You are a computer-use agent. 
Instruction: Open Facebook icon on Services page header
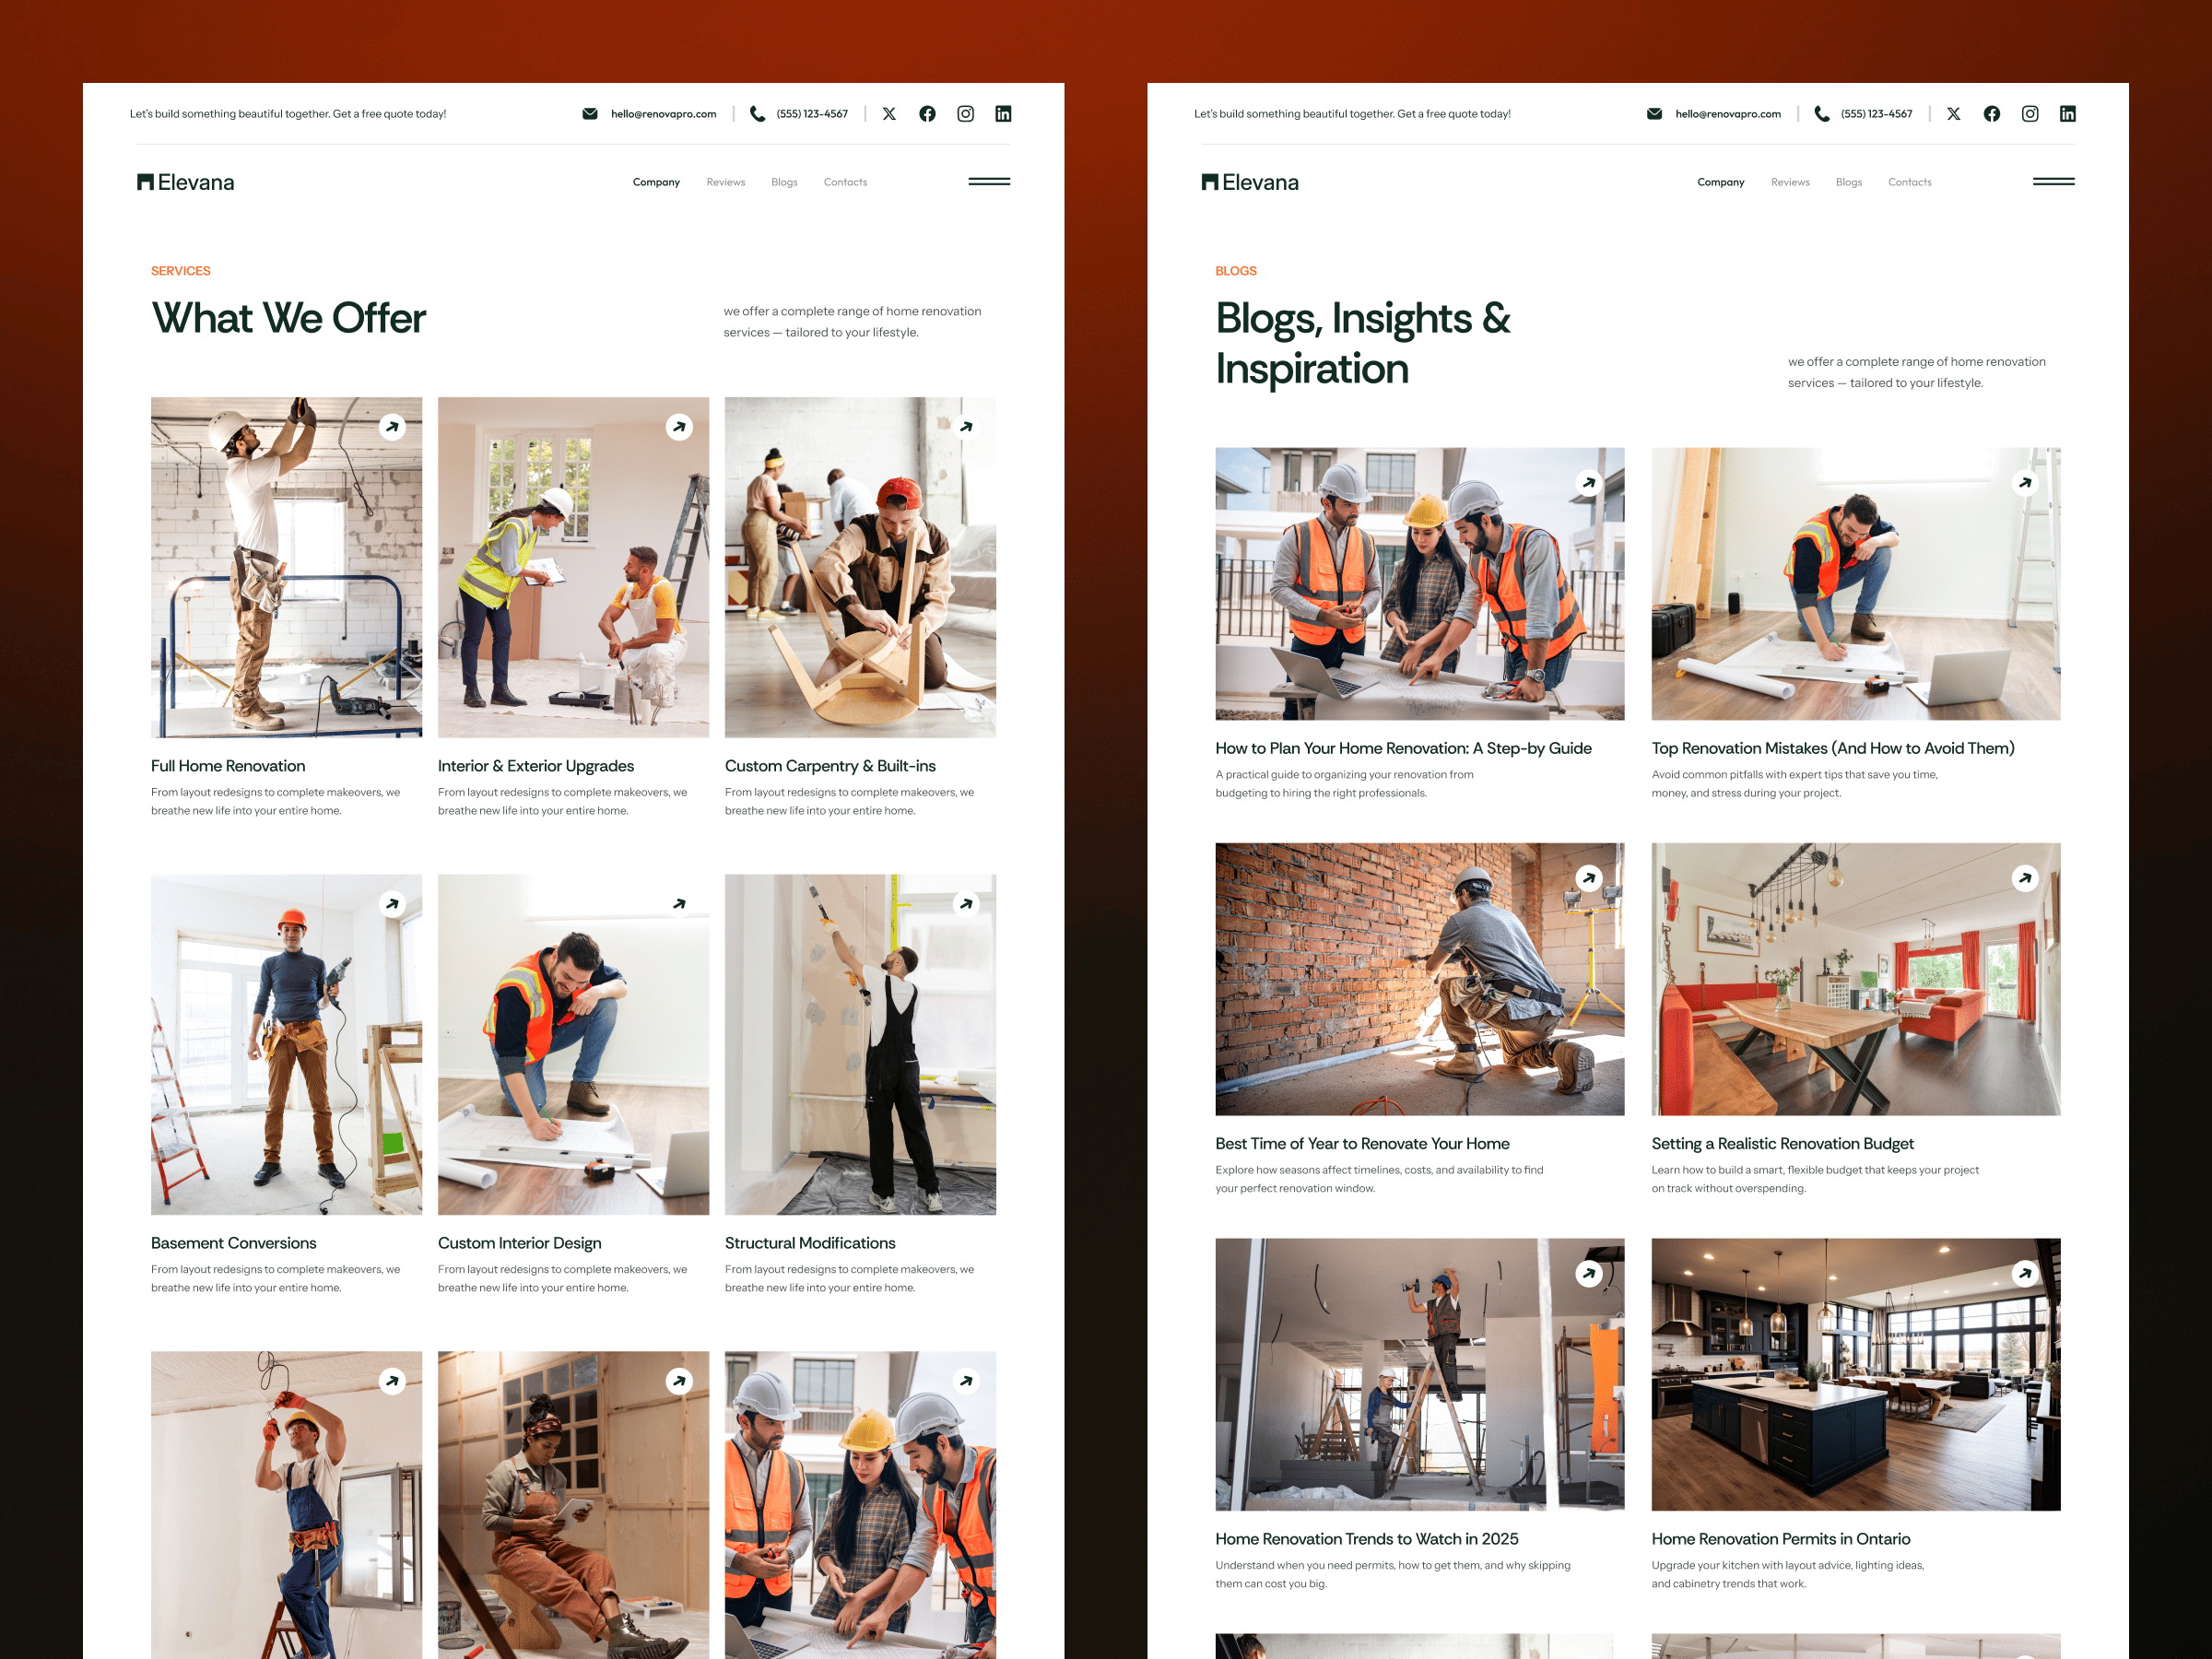tap(927, 114)
